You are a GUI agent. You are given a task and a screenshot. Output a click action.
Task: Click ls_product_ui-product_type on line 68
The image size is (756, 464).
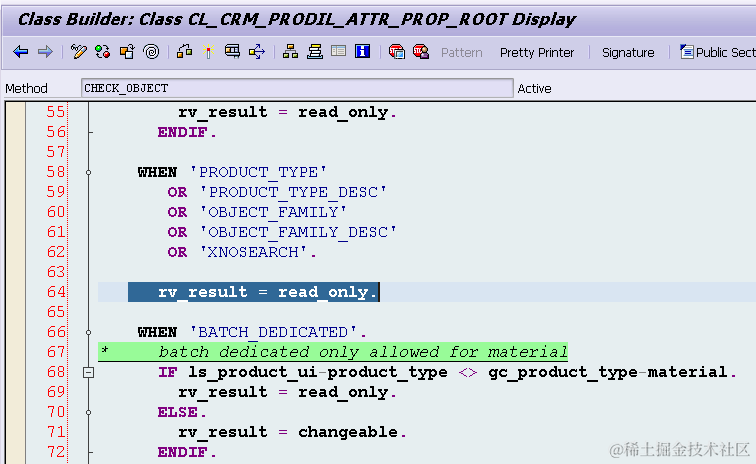[318, 372]
